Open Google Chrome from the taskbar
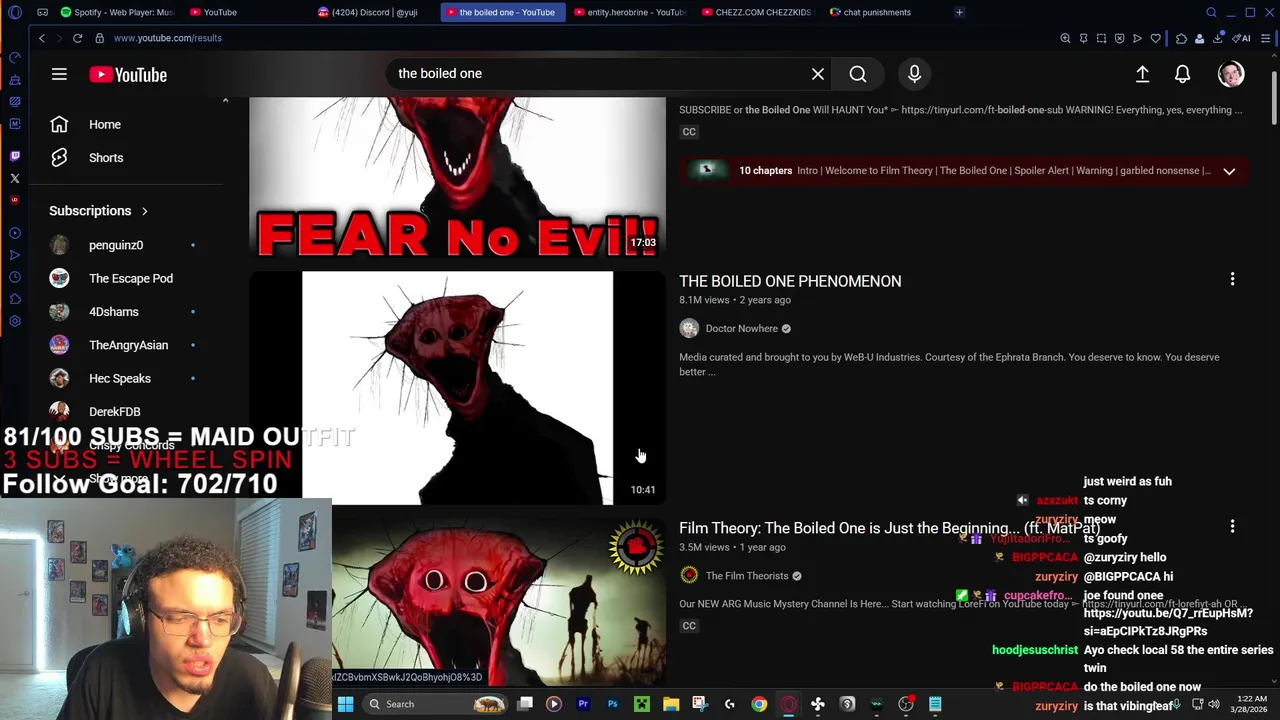Image resolution: width=1280 pixels, height=720 pixels. click(759, 704)
